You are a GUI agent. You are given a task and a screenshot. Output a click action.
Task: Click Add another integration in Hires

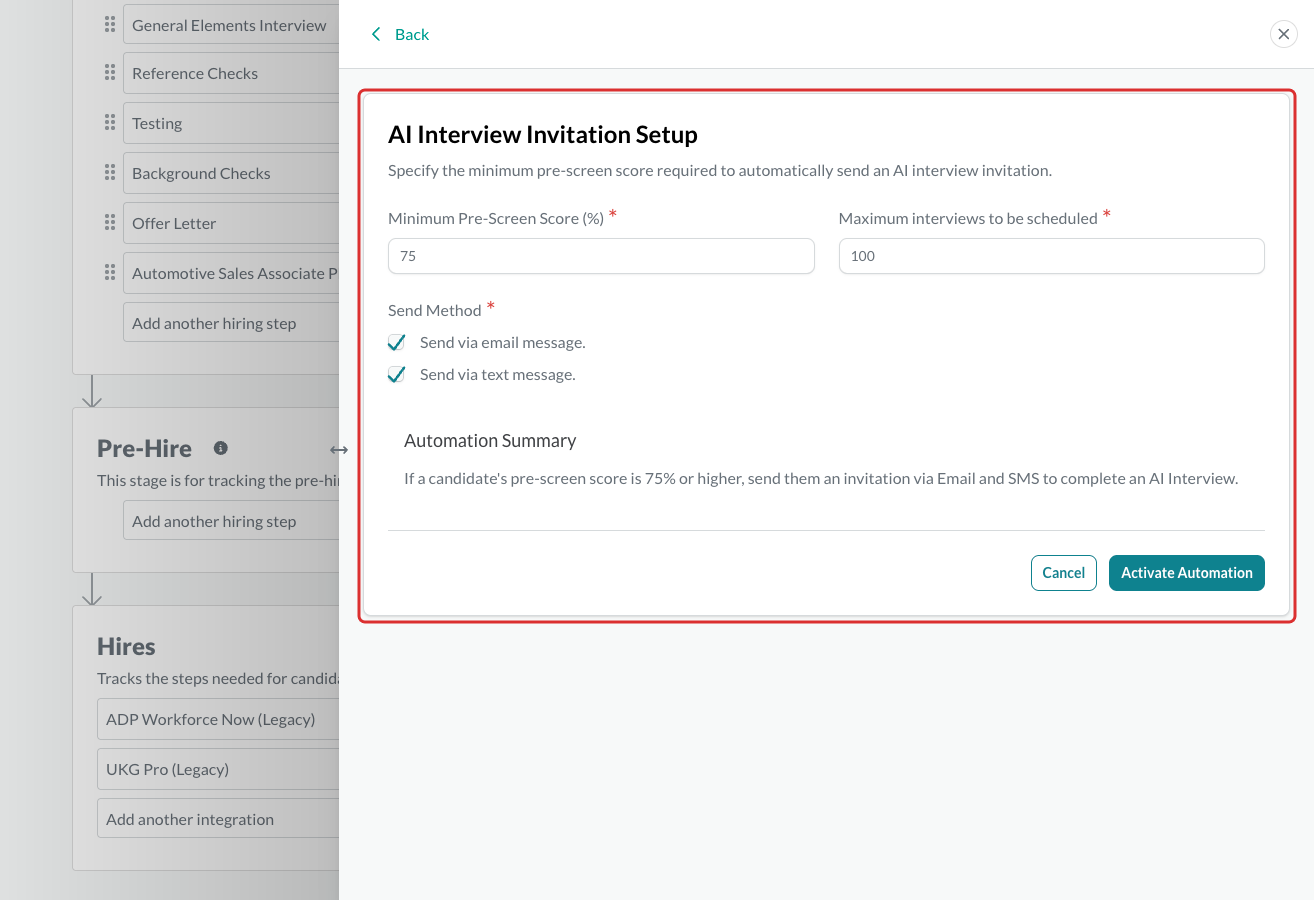tap(218, 819)
